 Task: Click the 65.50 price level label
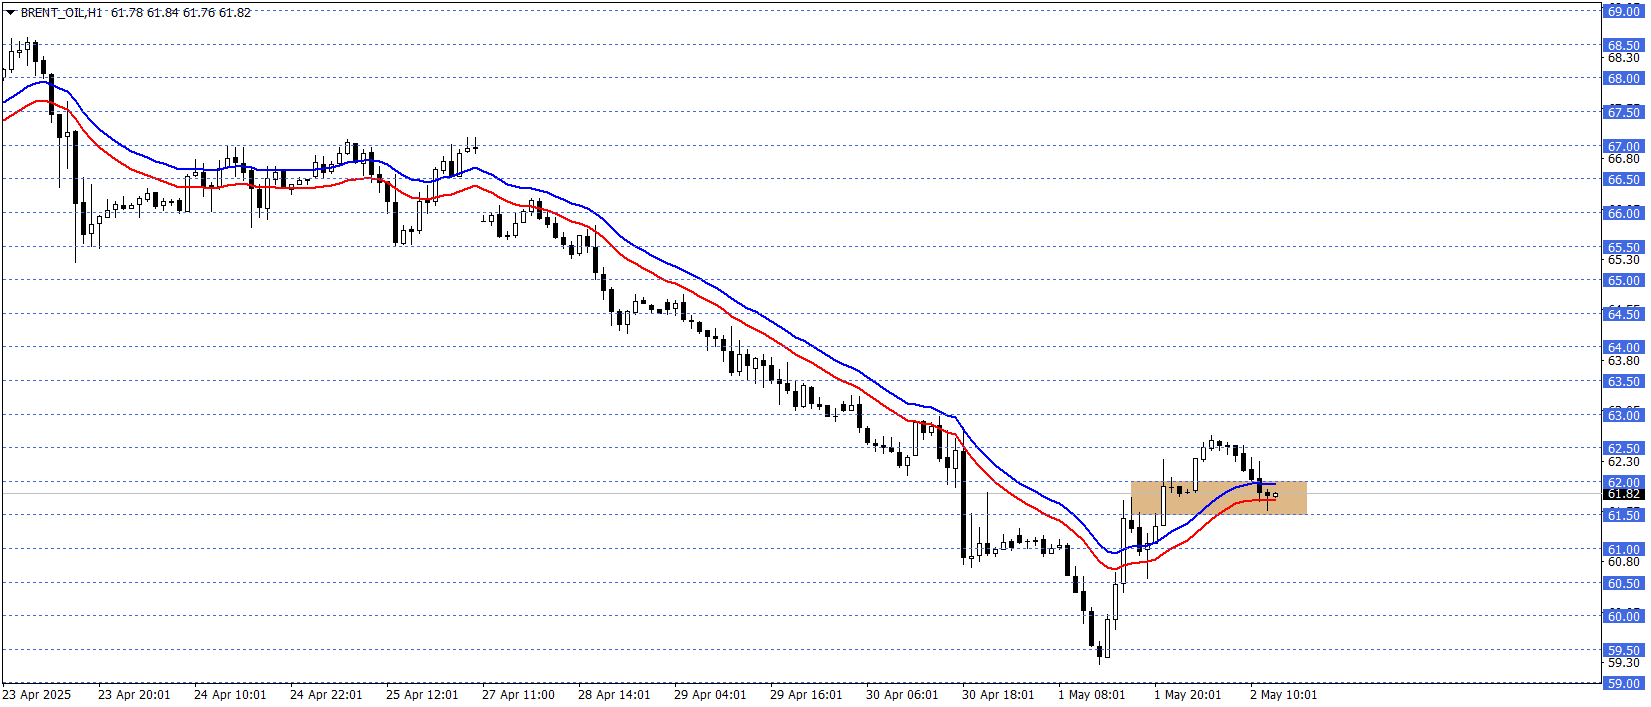click(x=1624, y=247)
